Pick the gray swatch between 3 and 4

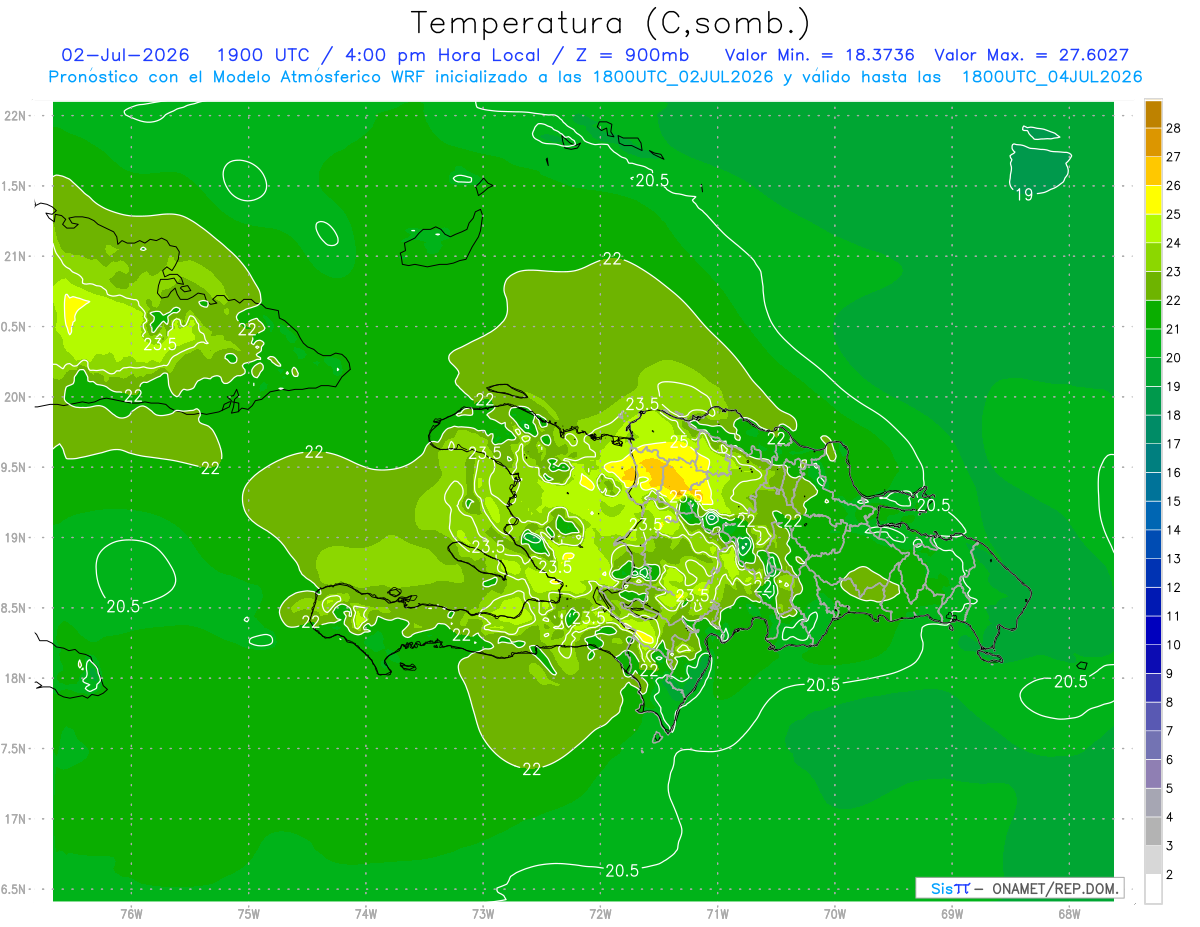1153,831
